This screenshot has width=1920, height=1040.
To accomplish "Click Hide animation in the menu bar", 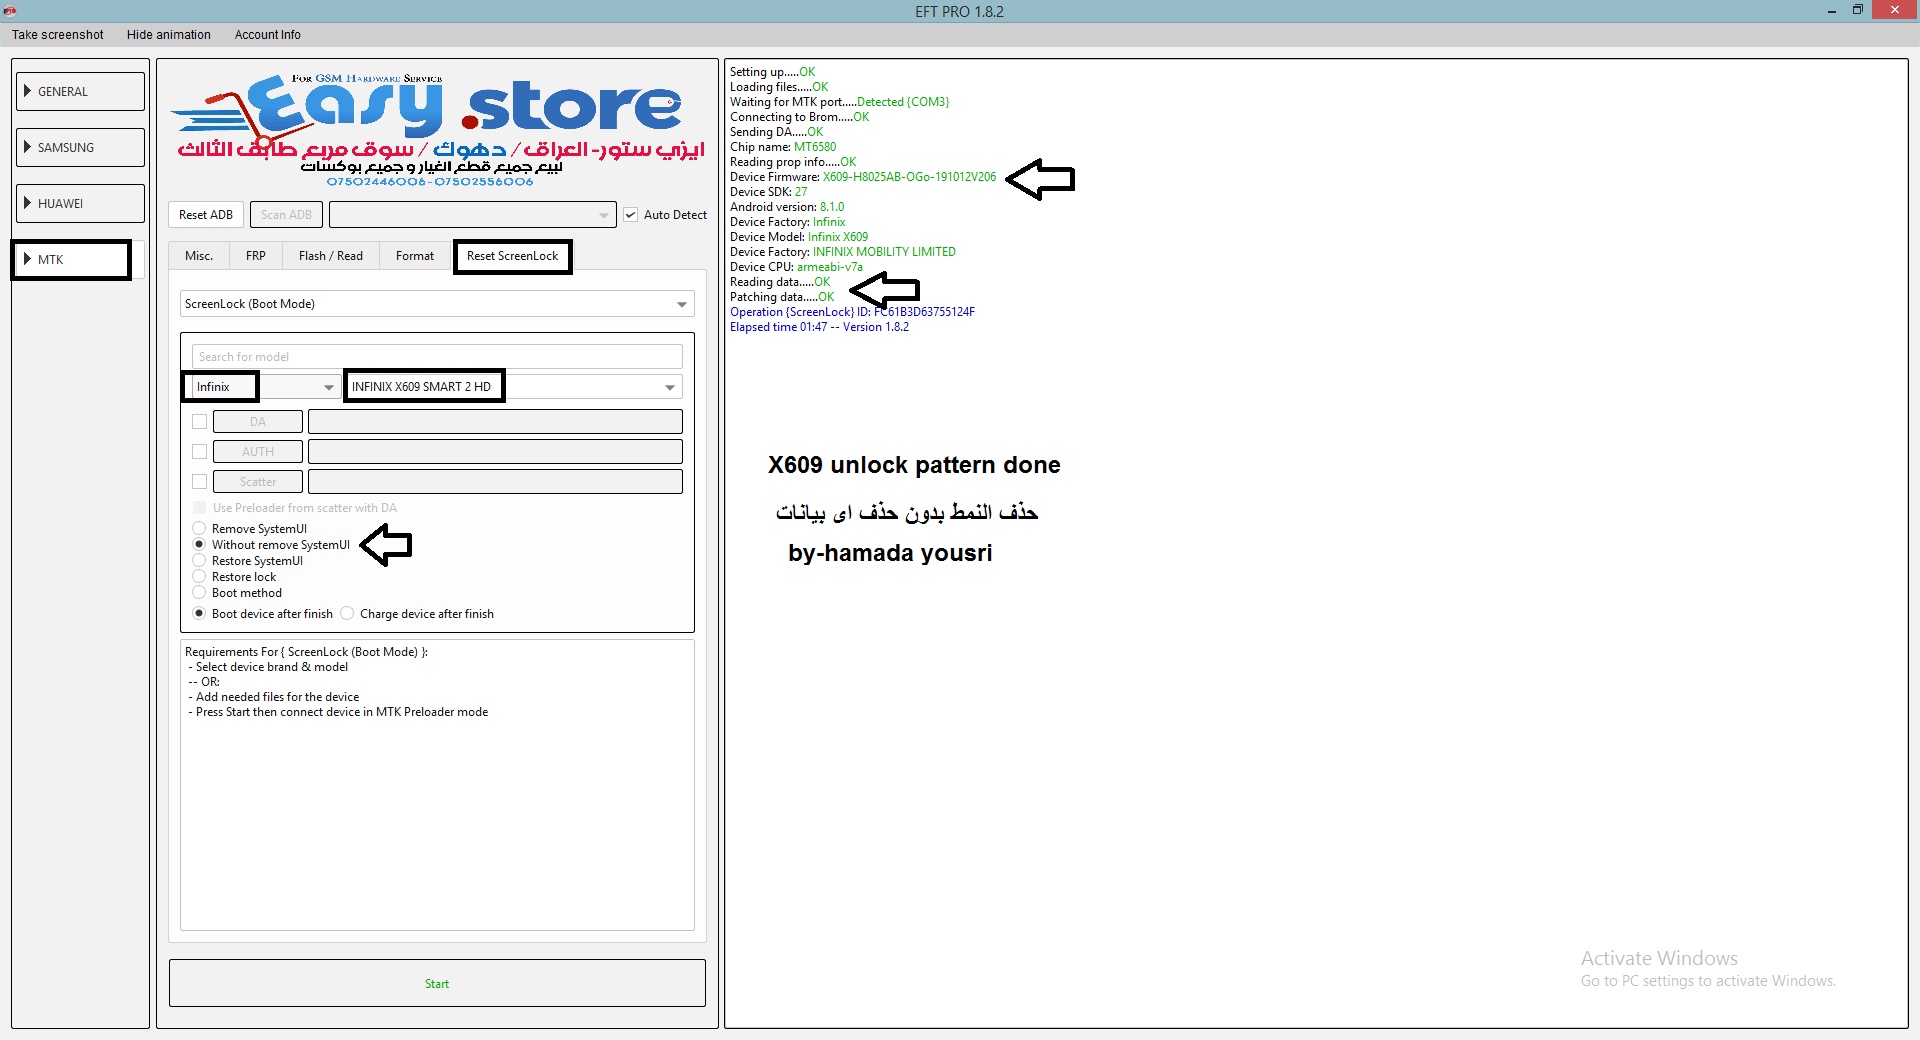I will pos(169,35).
